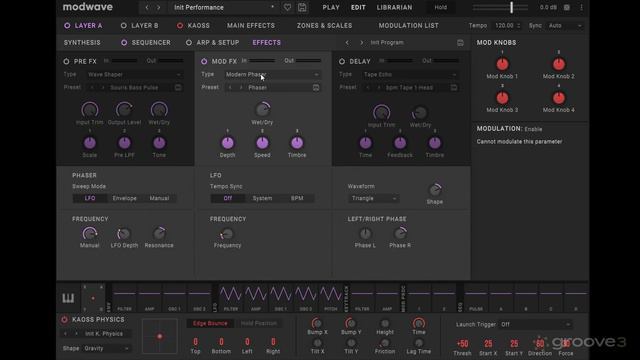The height and width of the screenshot is (360, 640).
Task: Click the Phase L knob
Action: tap(365, 233)
